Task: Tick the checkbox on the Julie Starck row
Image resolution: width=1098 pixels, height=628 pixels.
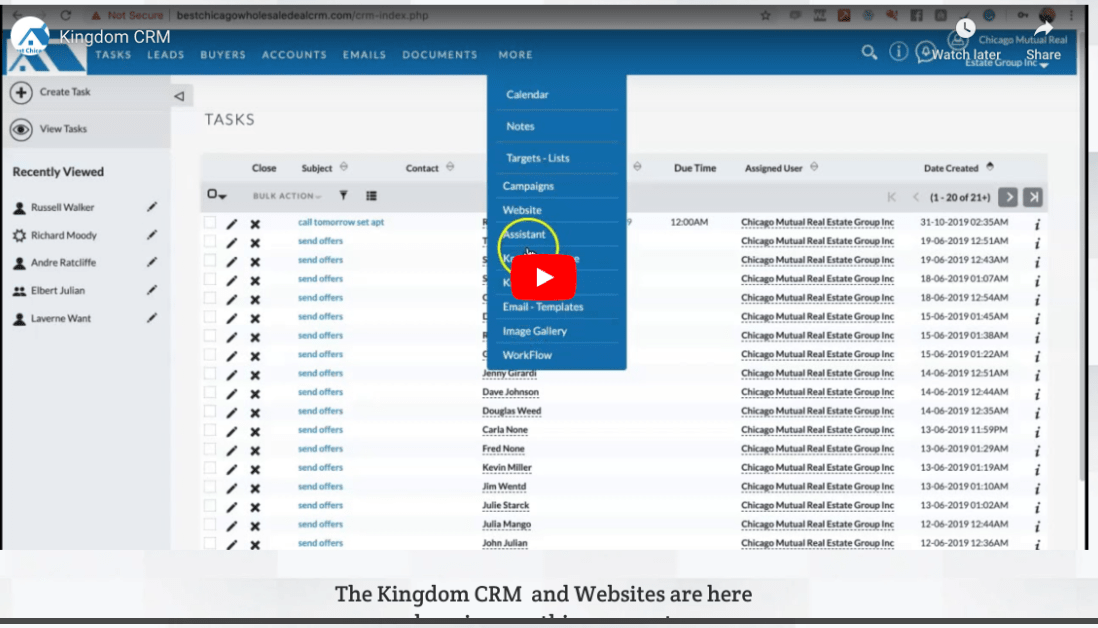Action: pos(210,506)
